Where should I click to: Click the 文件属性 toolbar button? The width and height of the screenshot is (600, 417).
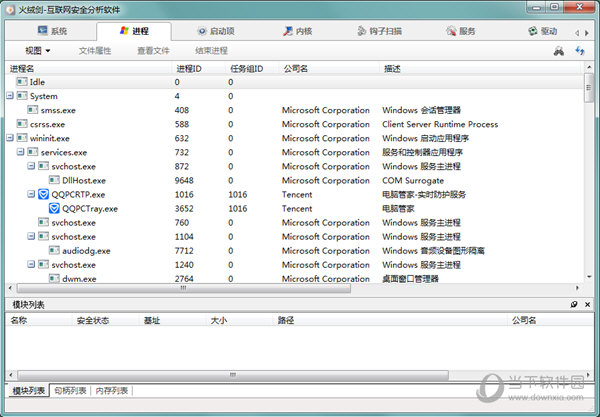click(95, 50)
